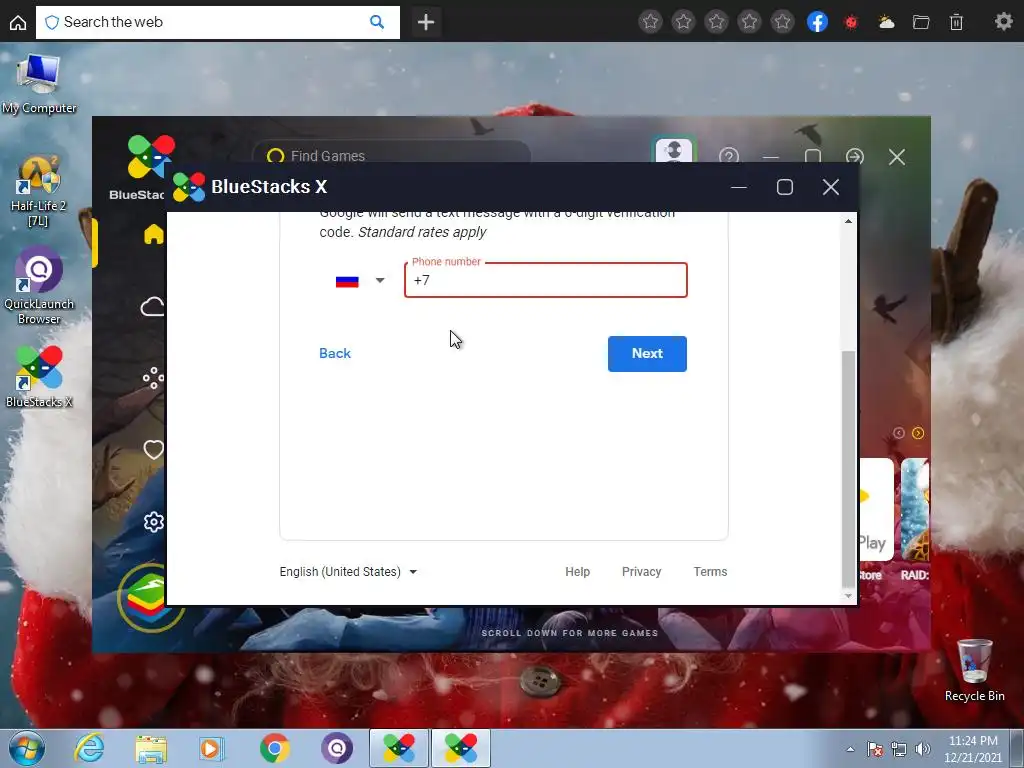Maximize the BlueStacks X dialog window
The image size is (1024, 768).
pyautogui.click(x=784, y=187)
